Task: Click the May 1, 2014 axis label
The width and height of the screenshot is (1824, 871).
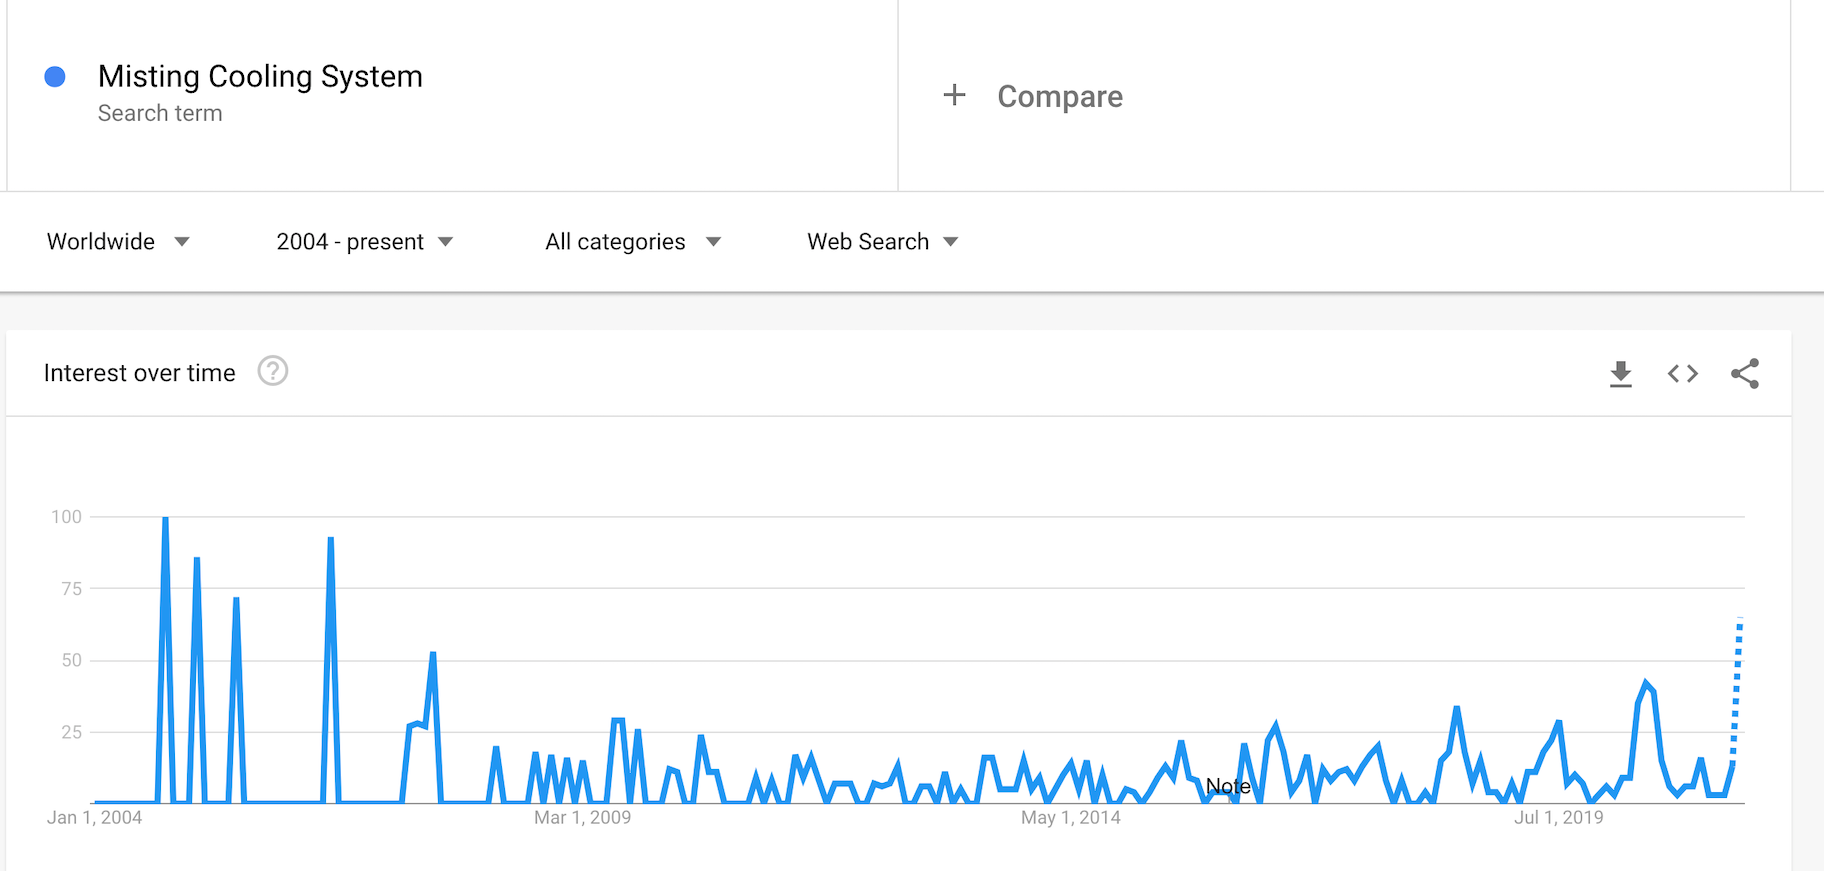Action: point(1070,818)
